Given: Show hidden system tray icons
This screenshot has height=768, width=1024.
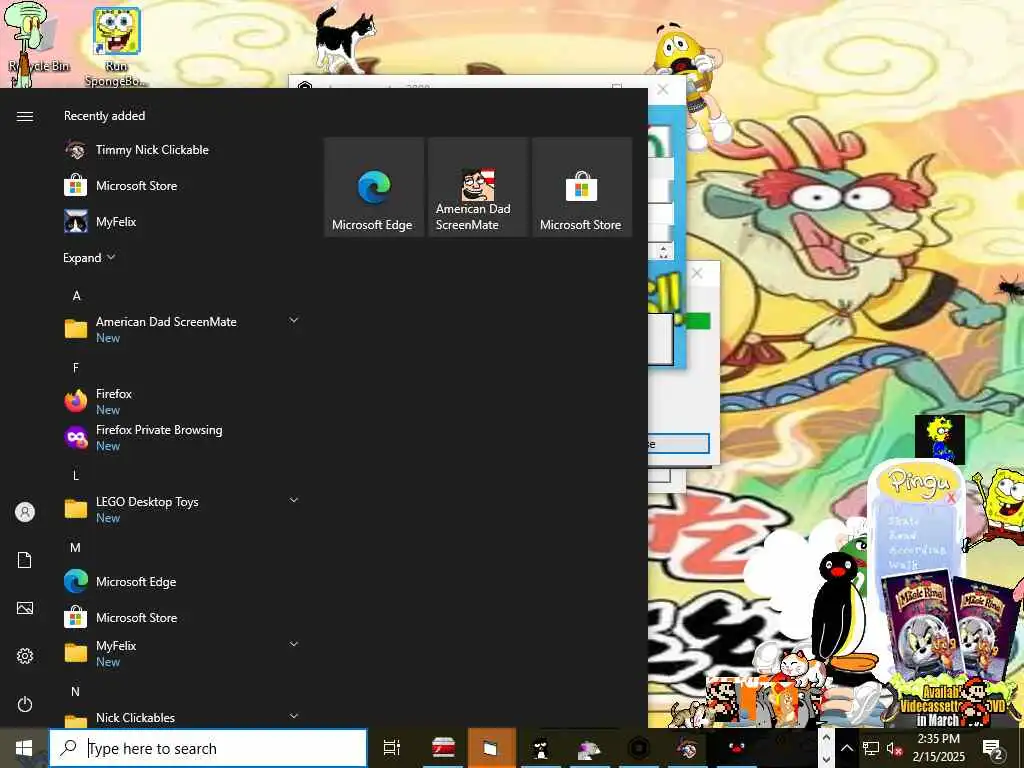Looking at the screenshot, I should [846, 748].
